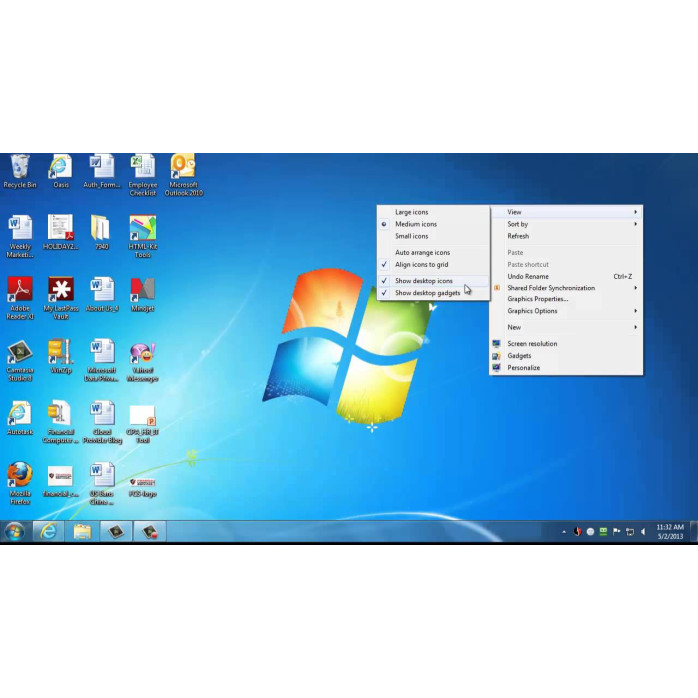The width and height of the screenshot is (698, 698).
Task: Open the Action Center flag tray icon
Action: click(617, 532)
